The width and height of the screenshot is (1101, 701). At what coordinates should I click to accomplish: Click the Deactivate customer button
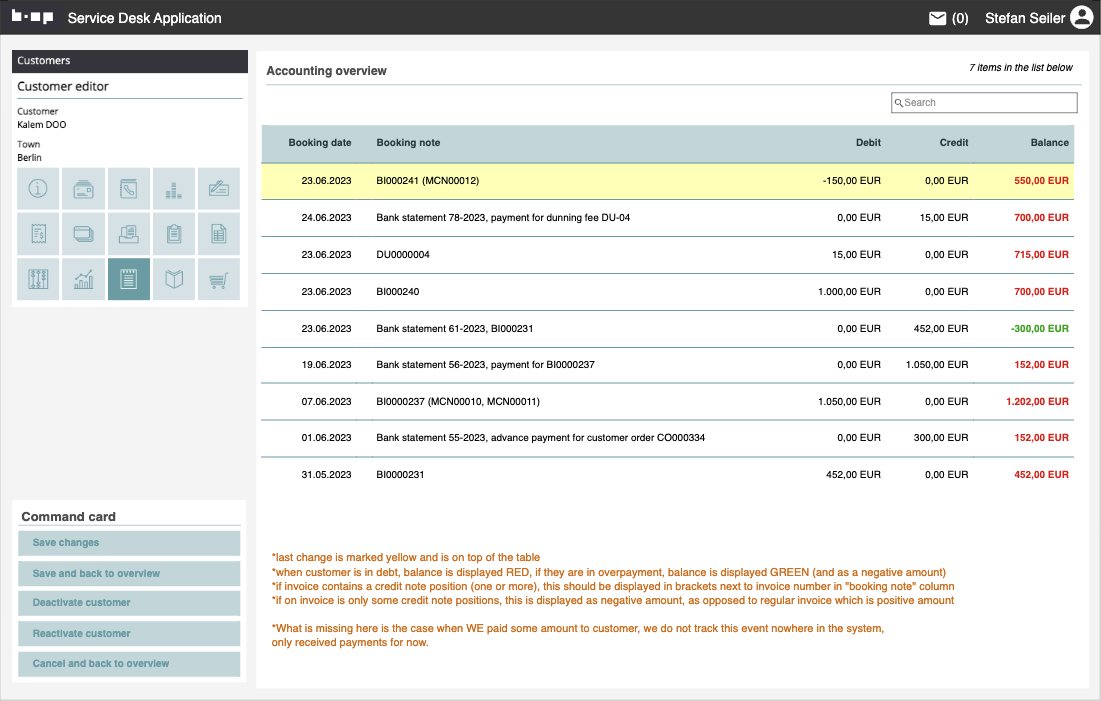[x=129, y=603]
